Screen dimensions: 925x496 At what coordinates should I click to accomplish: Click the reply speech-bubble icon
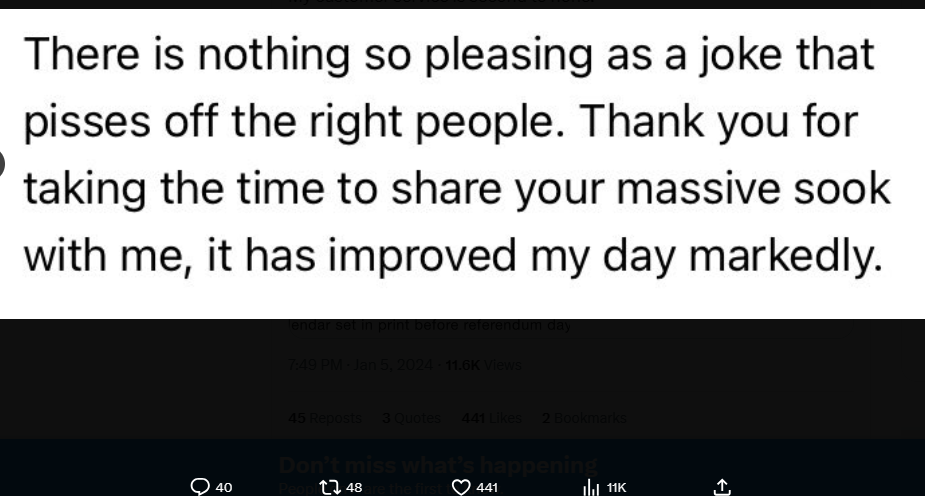point(200,487)
